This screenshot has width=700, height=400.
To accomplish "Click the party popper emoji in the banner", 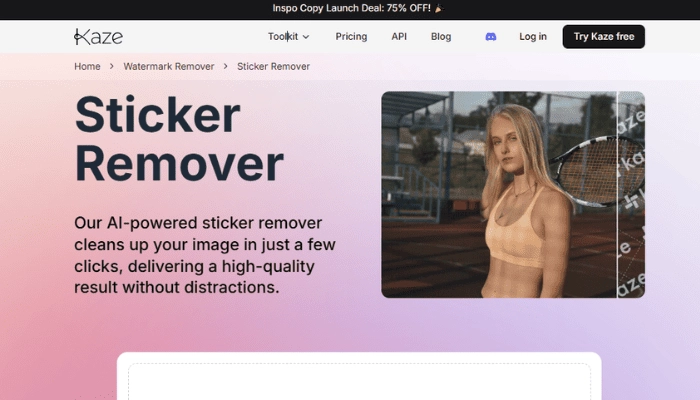I will (438, 8).
